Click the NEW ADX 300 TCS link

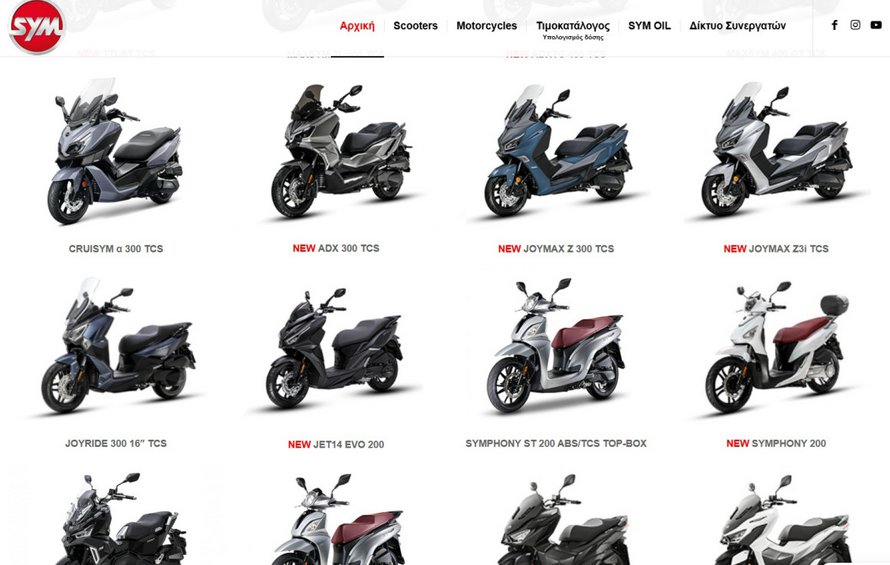coord(336,248)
